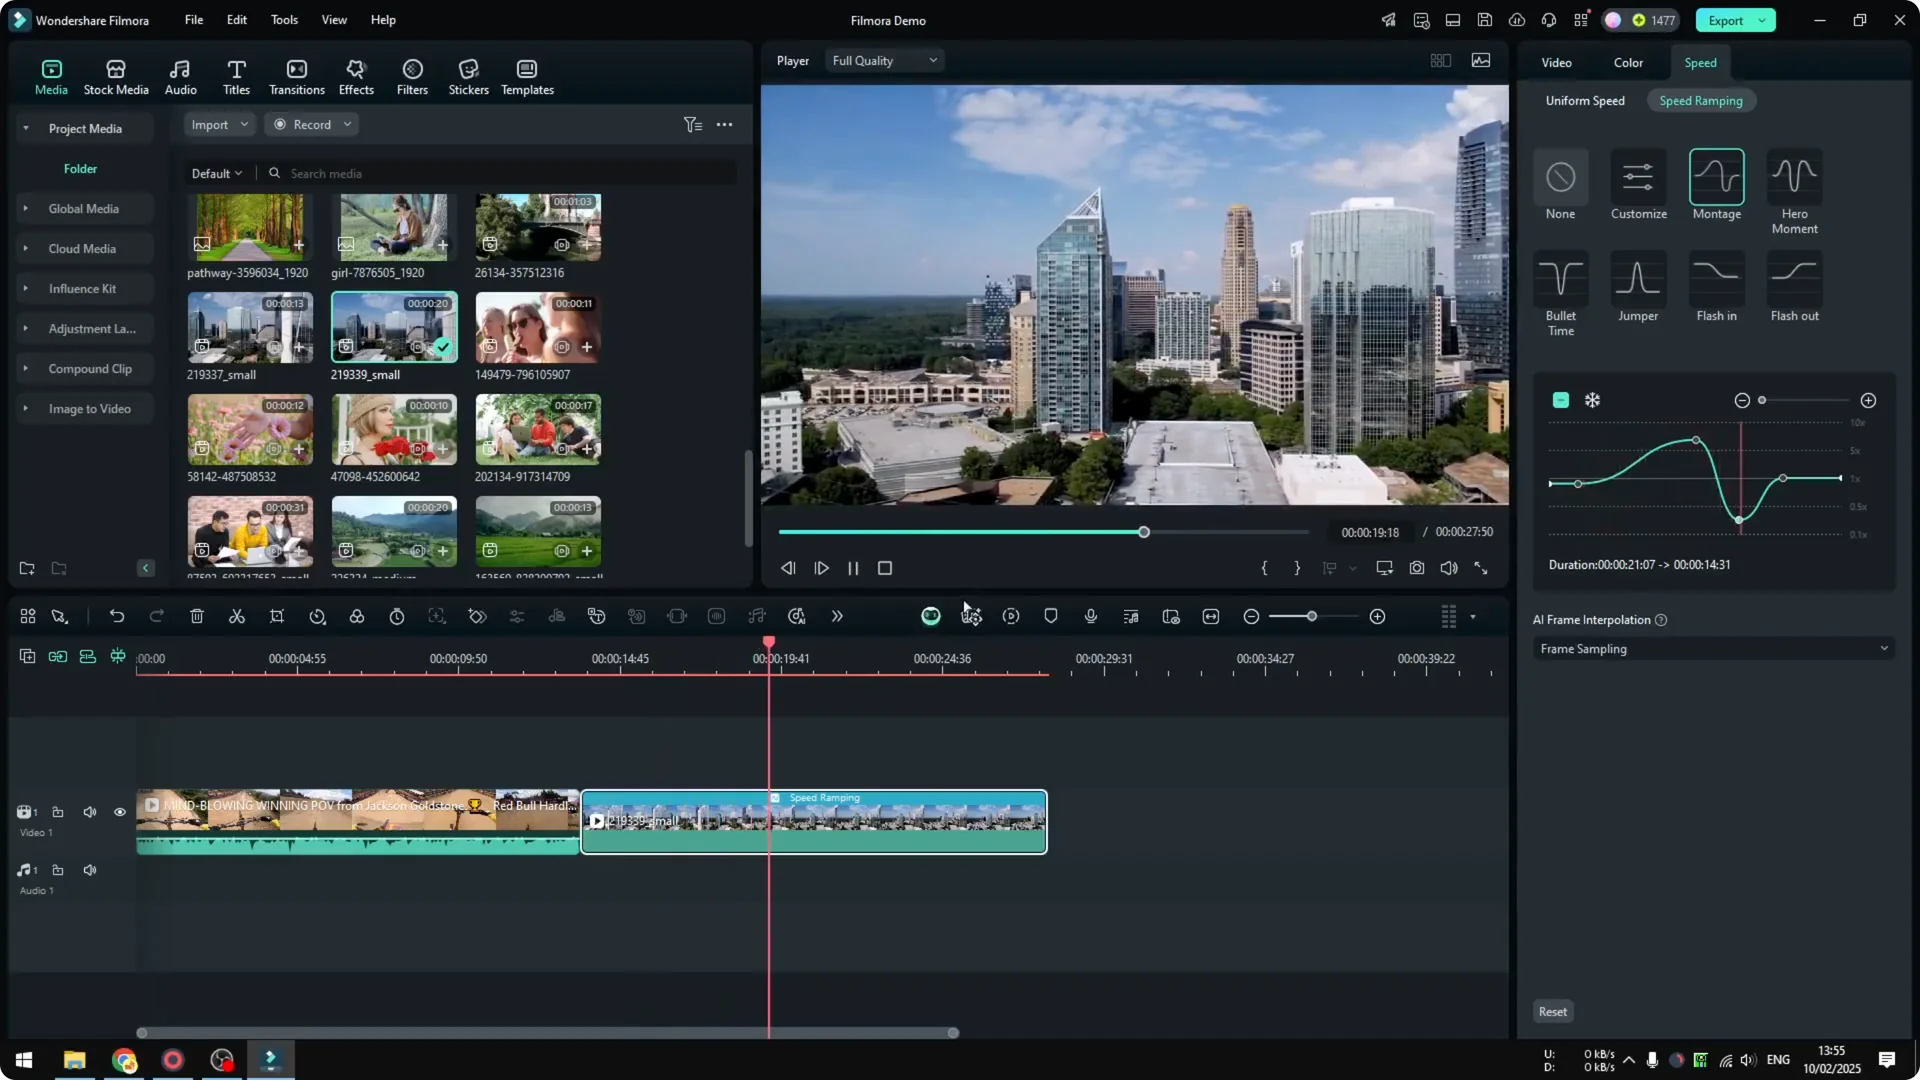The image size is (1920, 1080).
Task: Hide the Video 1 track with the eye toggle
Action: 119,812
